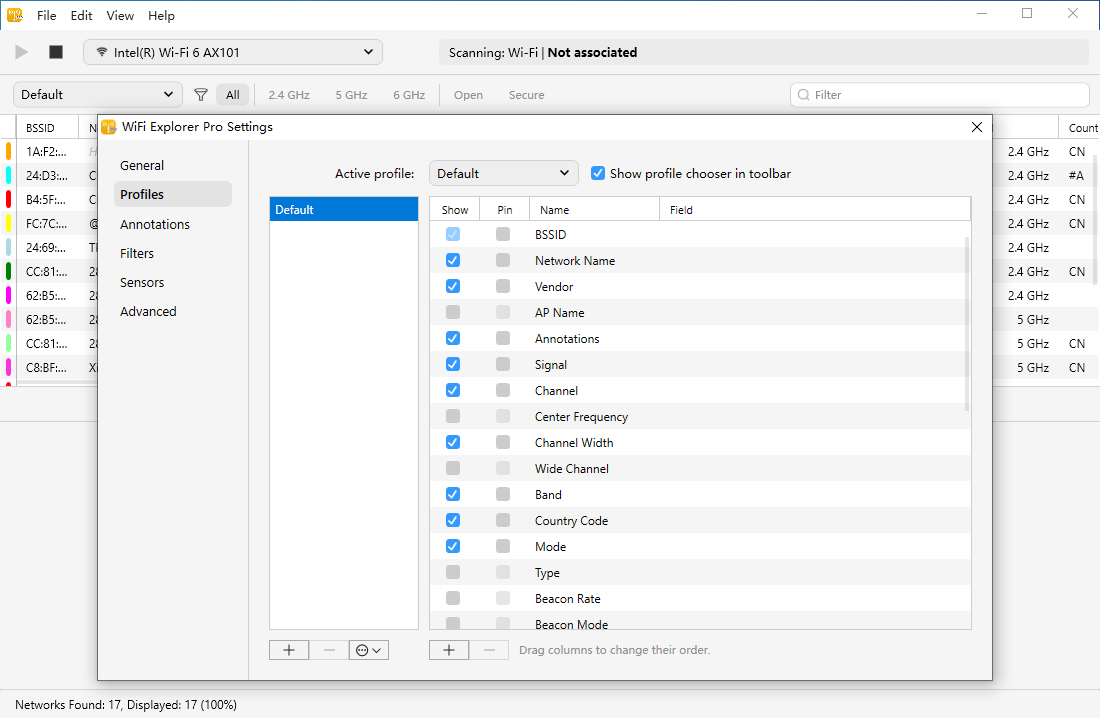
Task: Enable Show for AP Name column
Action: (x=453, y=312)
